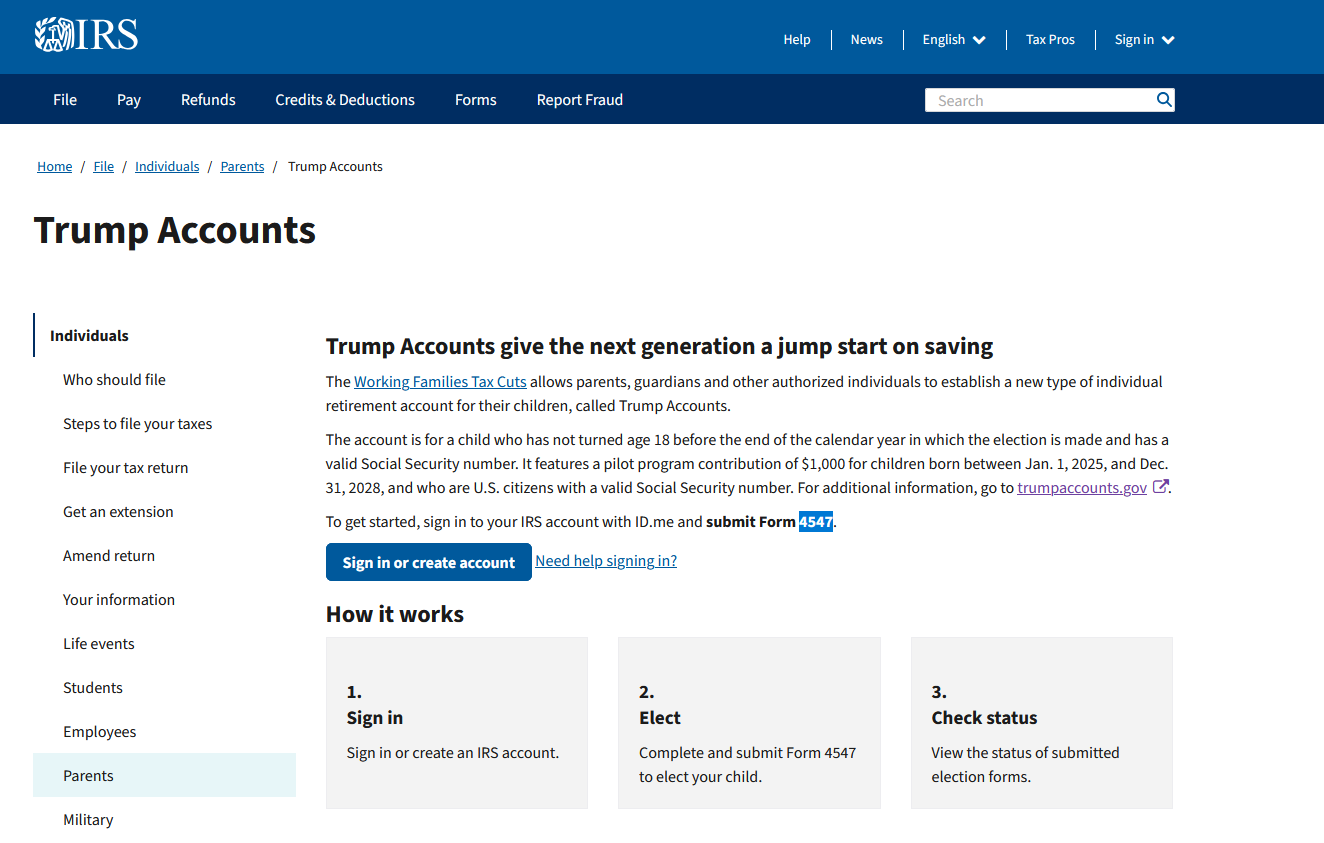Go to File breadcrumb
Image resolution: width=1324 pixels, height=843 pixels.
(104, 167)
